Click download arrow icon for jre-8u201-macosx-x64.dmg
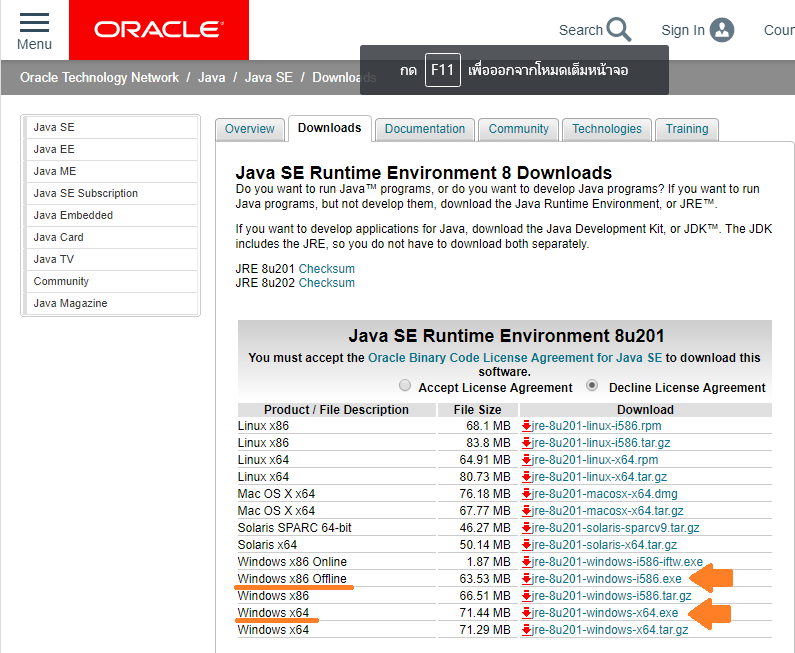The height and width of the screenshot is (653, 795). click(526, 494)
